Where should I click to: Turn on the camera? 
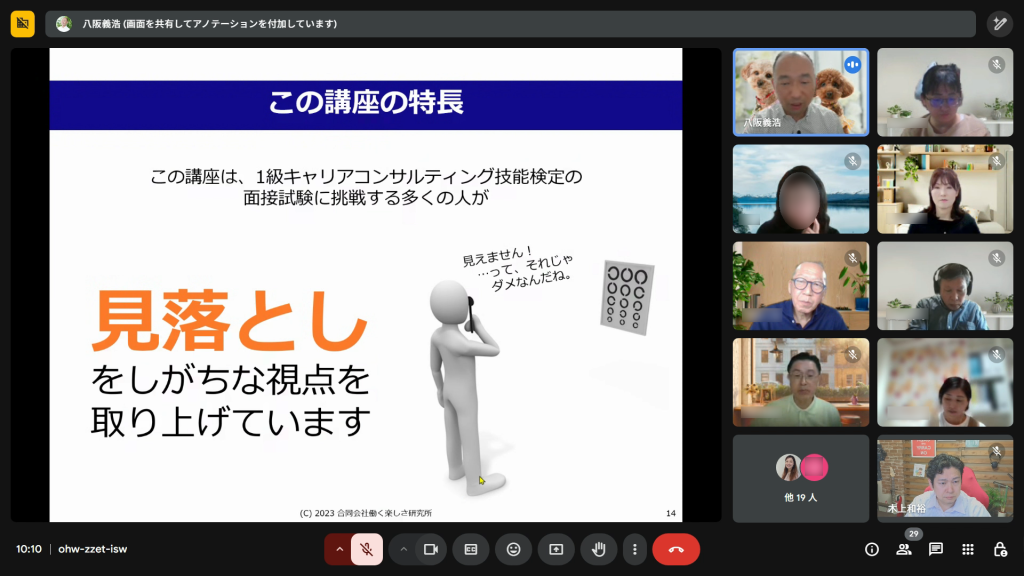(431, 549)
